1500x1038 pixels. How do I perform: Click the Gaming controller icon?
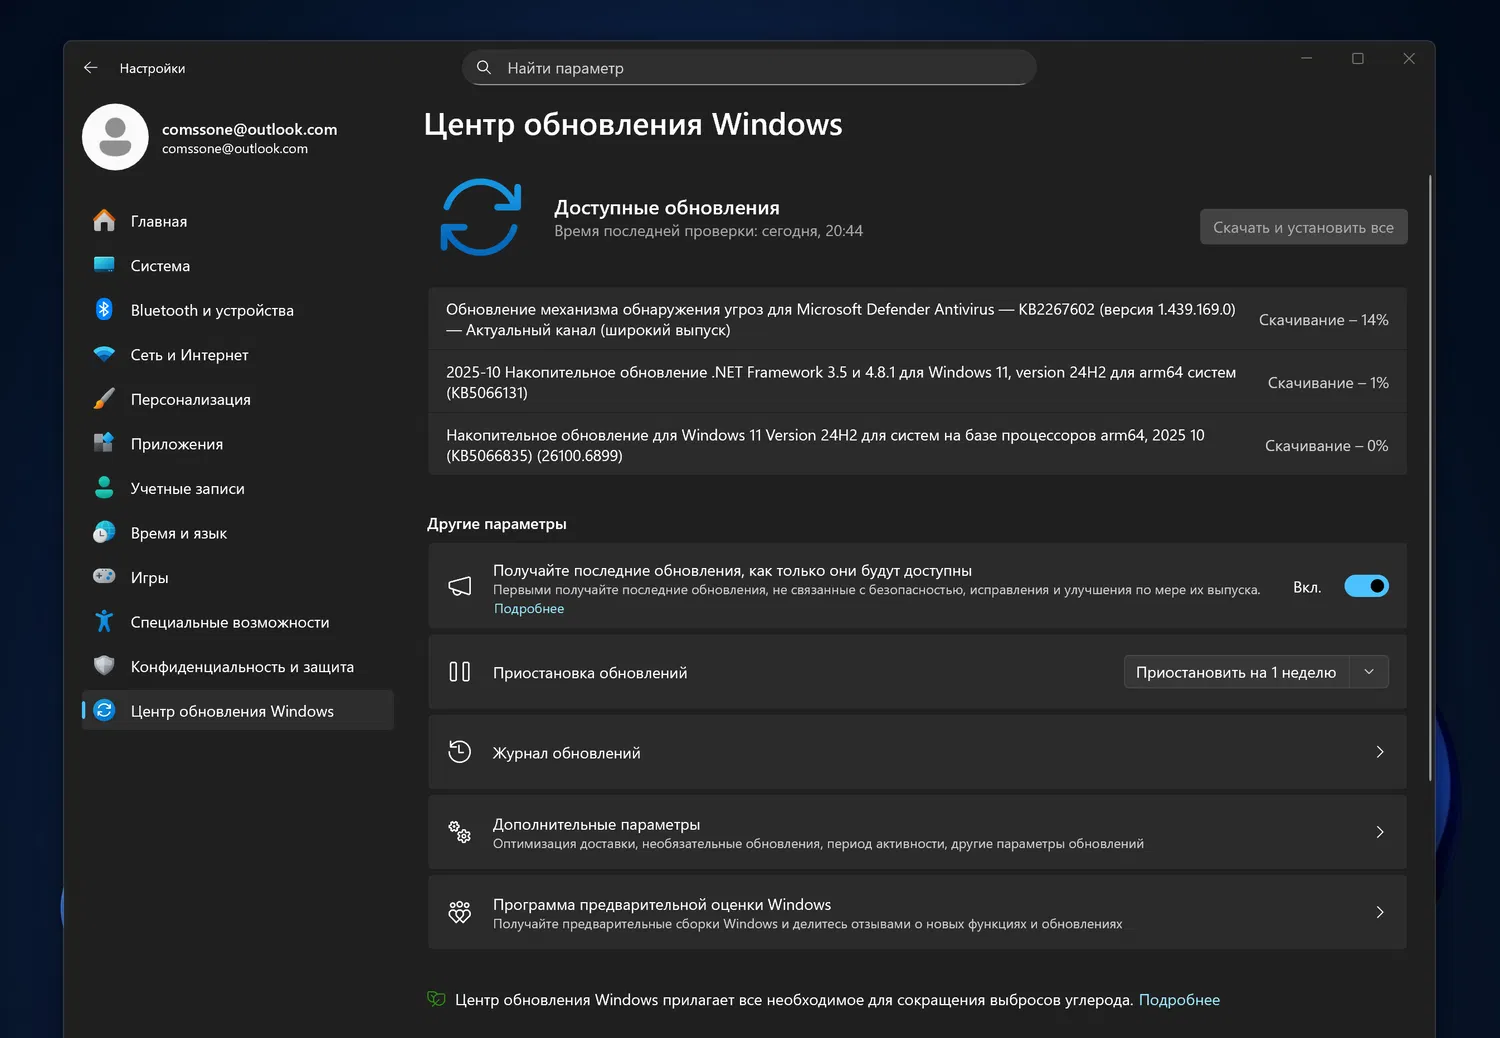tap(104, 577)
